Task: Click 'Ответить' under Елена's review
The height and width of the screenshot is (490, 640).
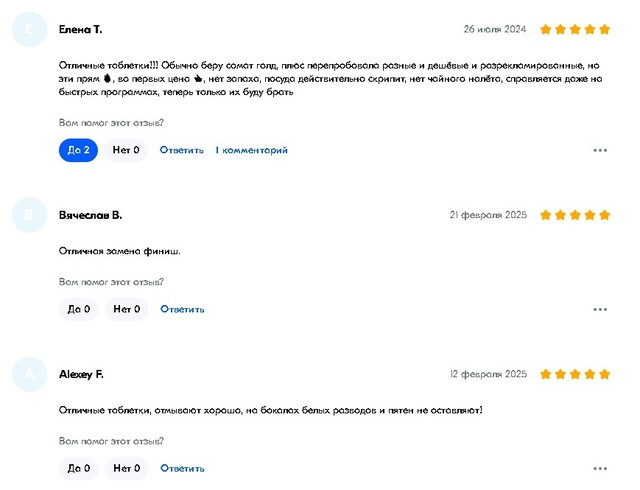Action: click(182, 150)
